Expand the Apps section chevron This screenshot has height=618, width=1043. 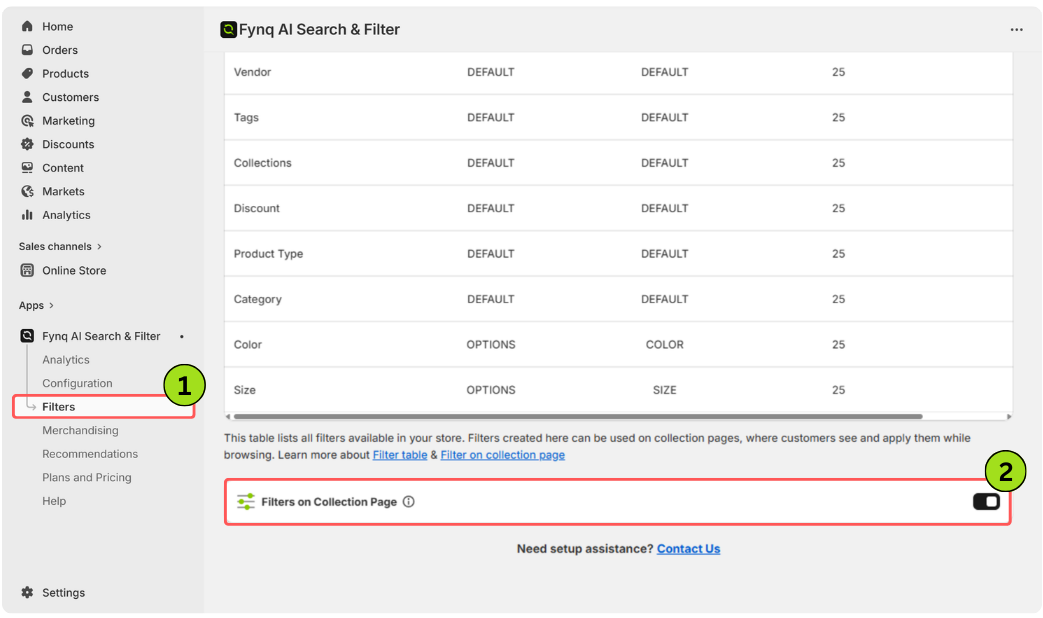coord(51,305)
